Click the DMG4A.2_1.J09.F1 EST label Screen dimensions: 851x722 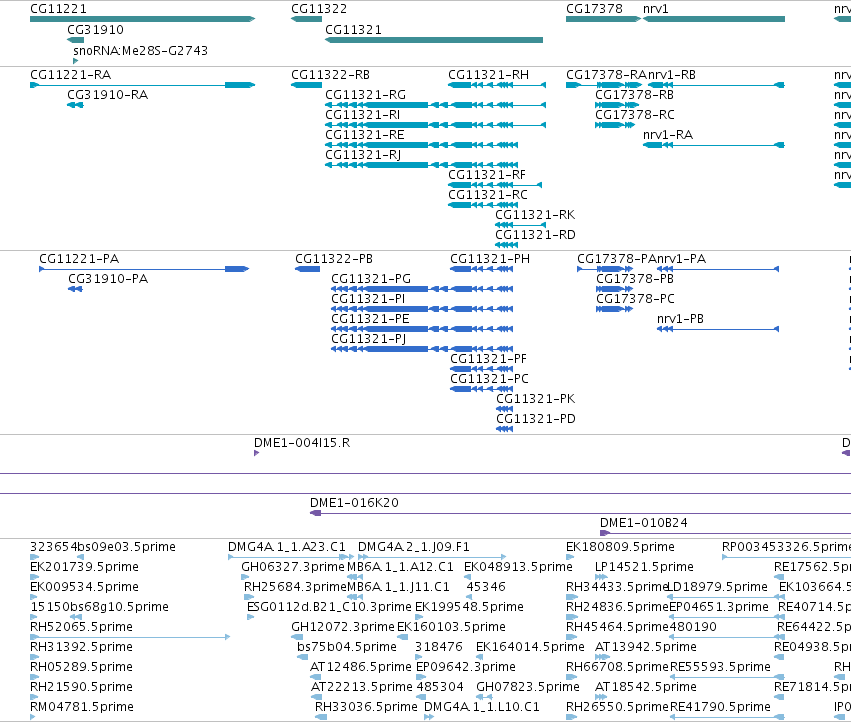[414, 547]
